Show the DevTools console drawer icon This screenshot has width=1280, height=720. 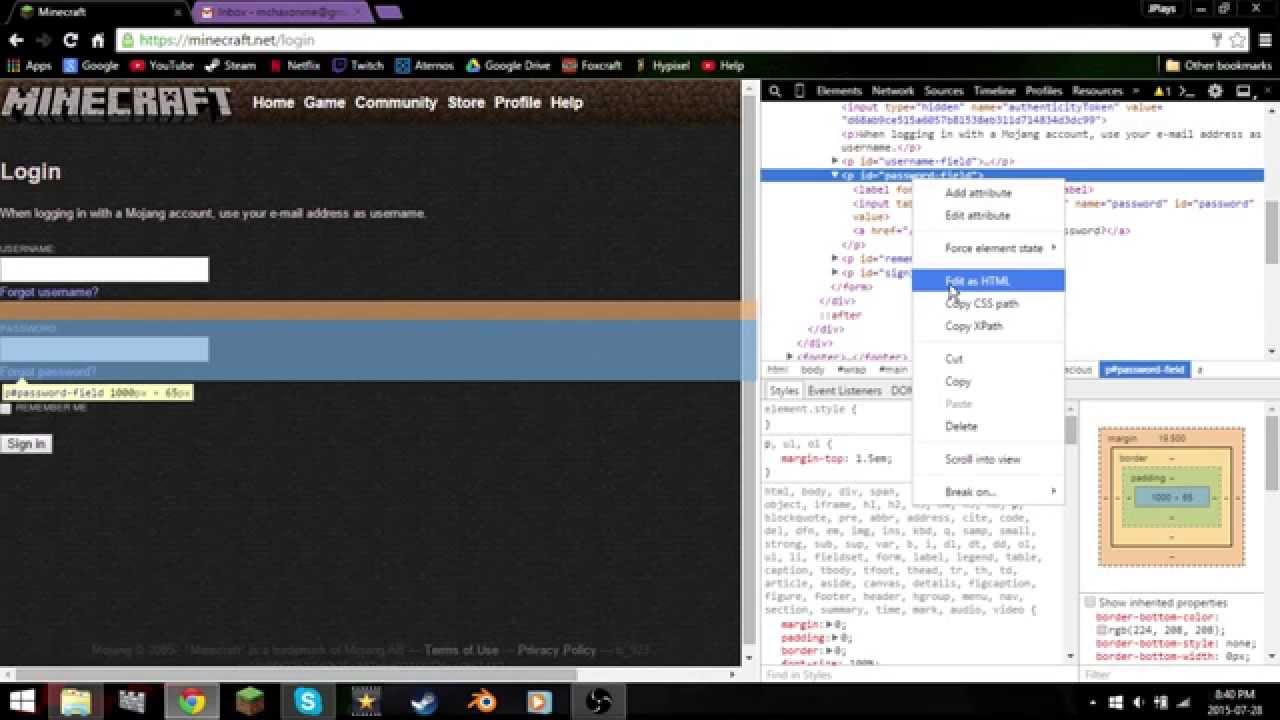pos(1187,90)
